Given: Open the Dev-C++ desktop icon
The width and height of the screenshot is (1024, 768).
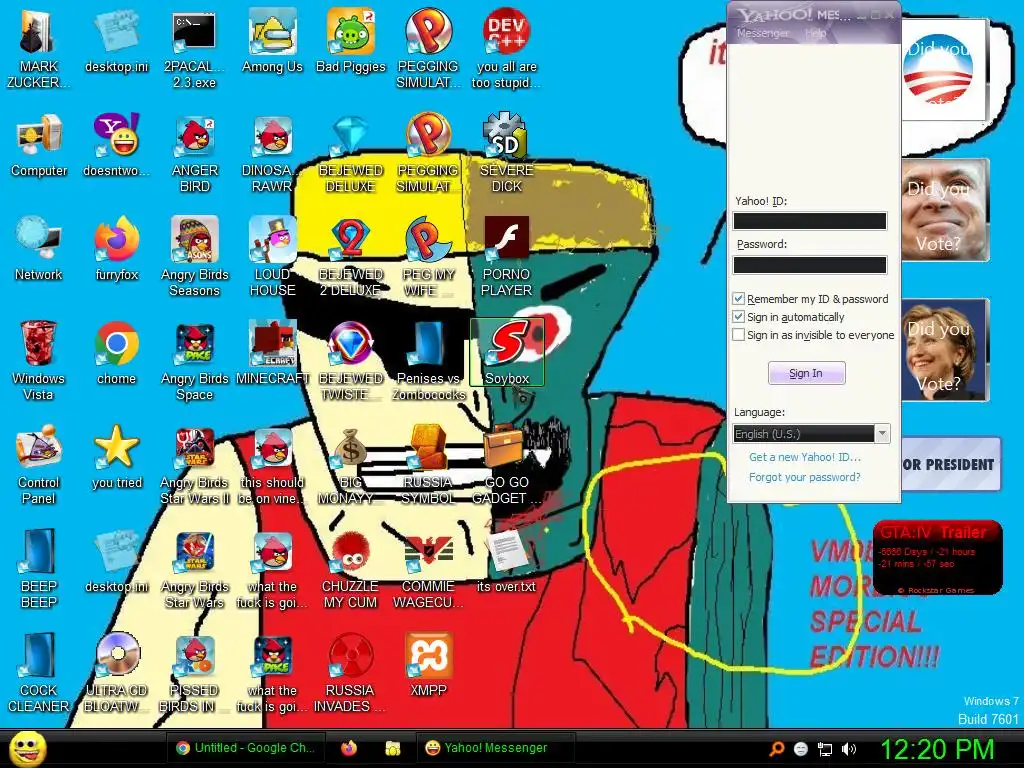Looking at the screenshot, I should [507, 49].
